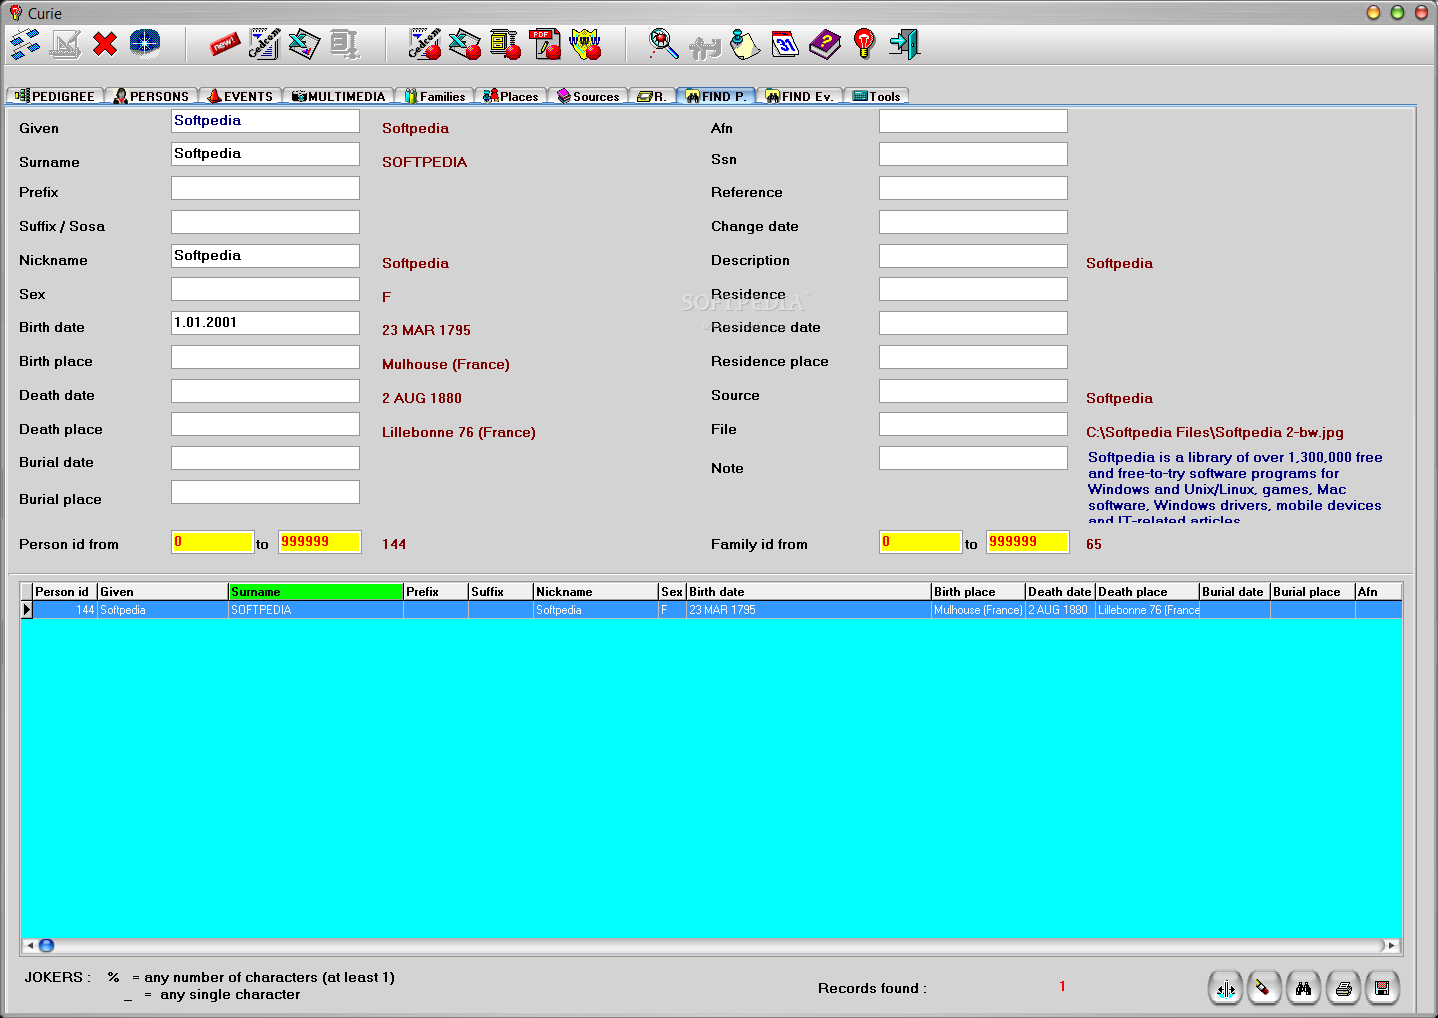
Task: Open the calendar toolbar icon
Action: click(785, 44)
